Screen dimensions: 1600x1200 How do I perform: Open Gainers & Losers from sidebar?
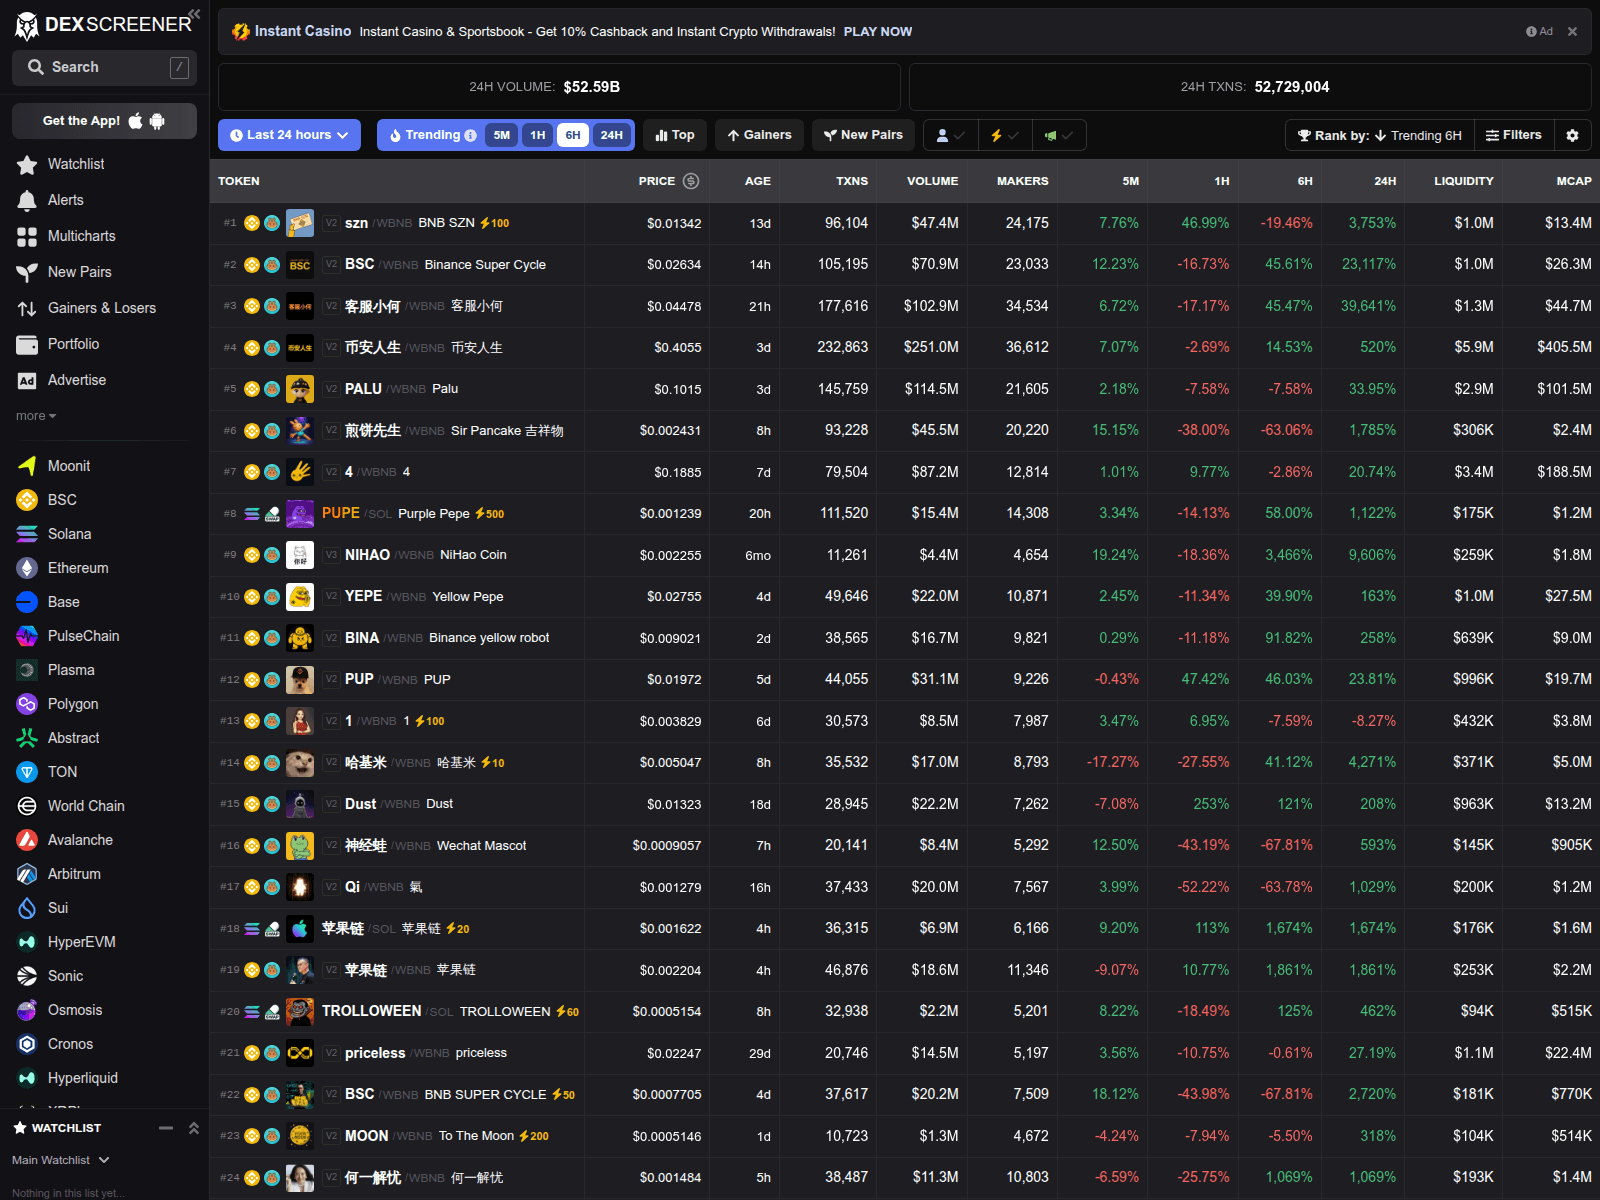coord(102,308)
